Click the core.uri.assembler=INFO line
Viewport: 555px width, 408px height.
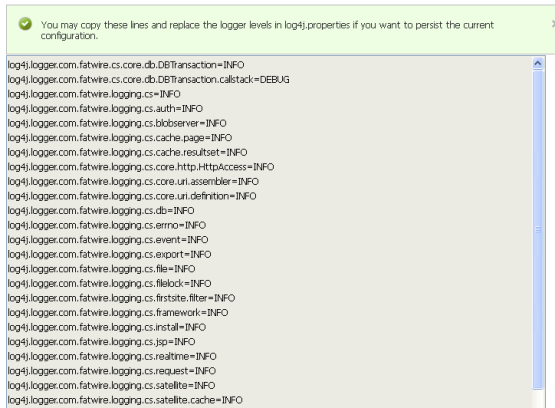(133, 182)
